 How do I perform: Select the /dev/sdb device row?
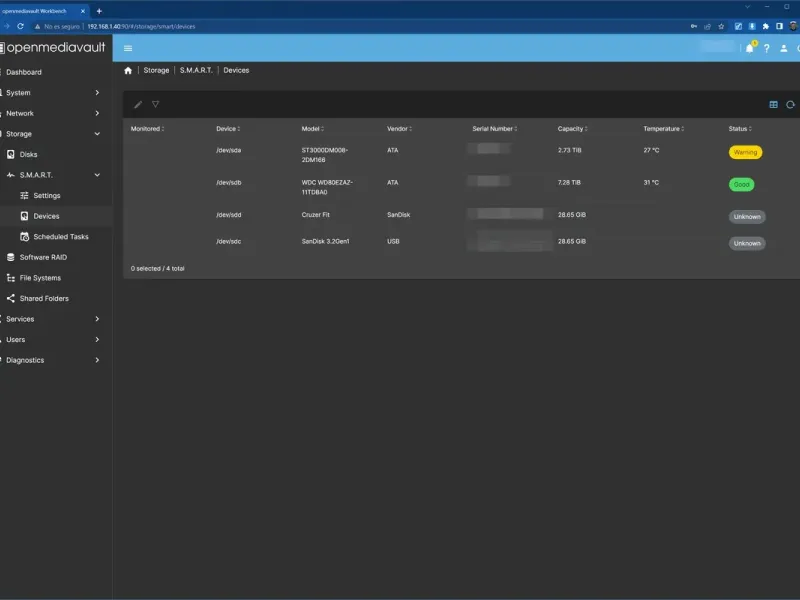[x=462, y=187]
